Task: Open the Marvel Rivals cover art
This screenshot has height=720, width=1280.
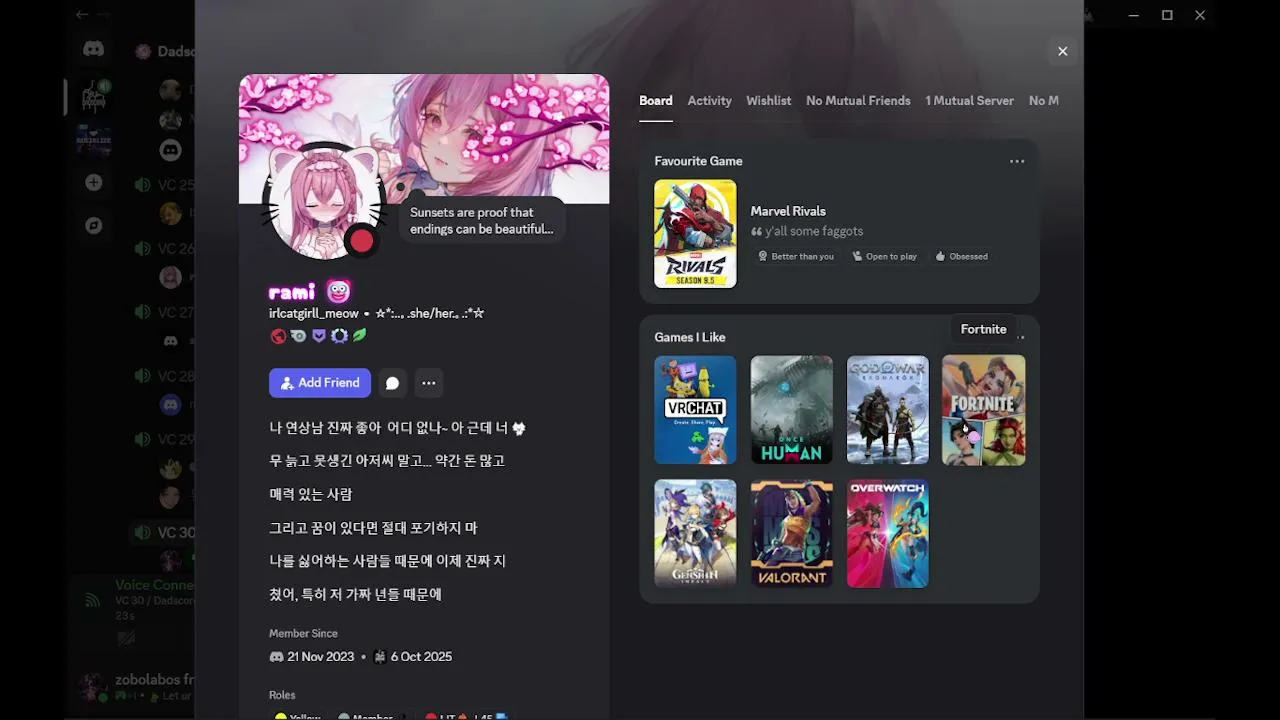Action: point(695,234)
